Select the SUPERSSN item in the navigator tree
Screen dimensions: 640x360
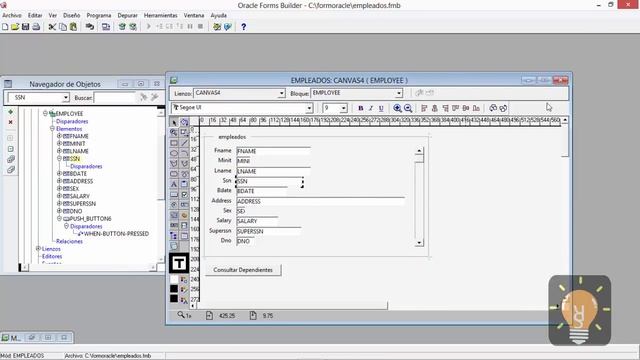coord(83,204)
